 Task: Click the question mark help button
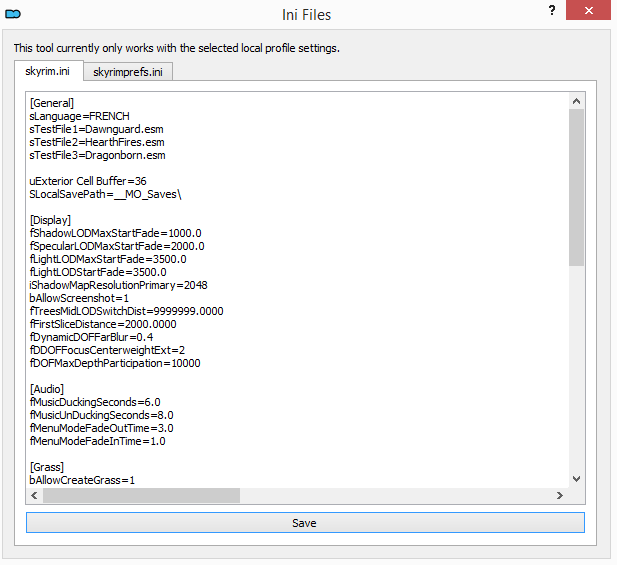point(552,10)
